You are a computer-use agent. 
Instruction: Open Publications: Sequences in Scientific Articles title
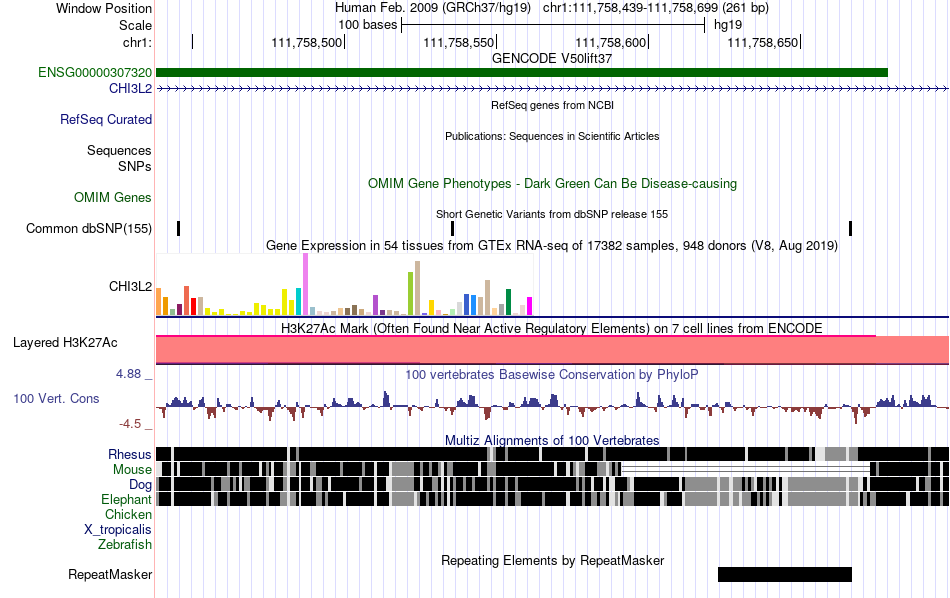[x=552, y=136]
